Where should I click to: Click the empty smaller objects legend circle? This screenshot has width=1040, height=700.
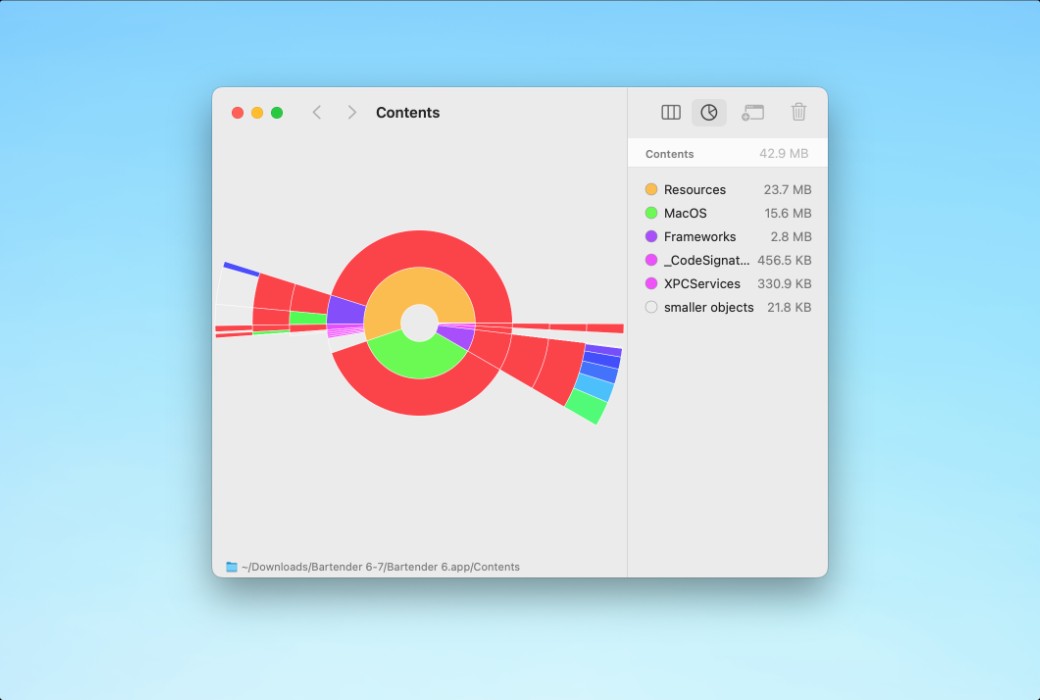[651, 307]
